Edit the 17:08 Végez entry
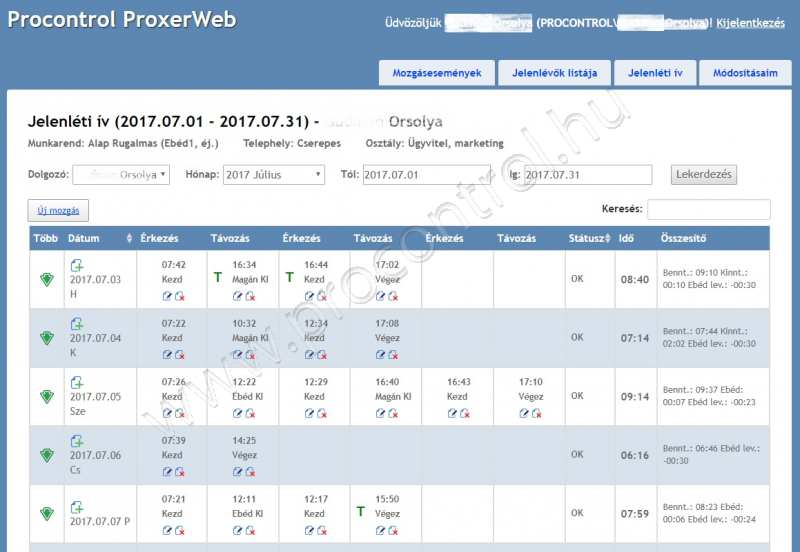This screenshot has width=800, height=552. pyautogui.click(x=380, y=355)
